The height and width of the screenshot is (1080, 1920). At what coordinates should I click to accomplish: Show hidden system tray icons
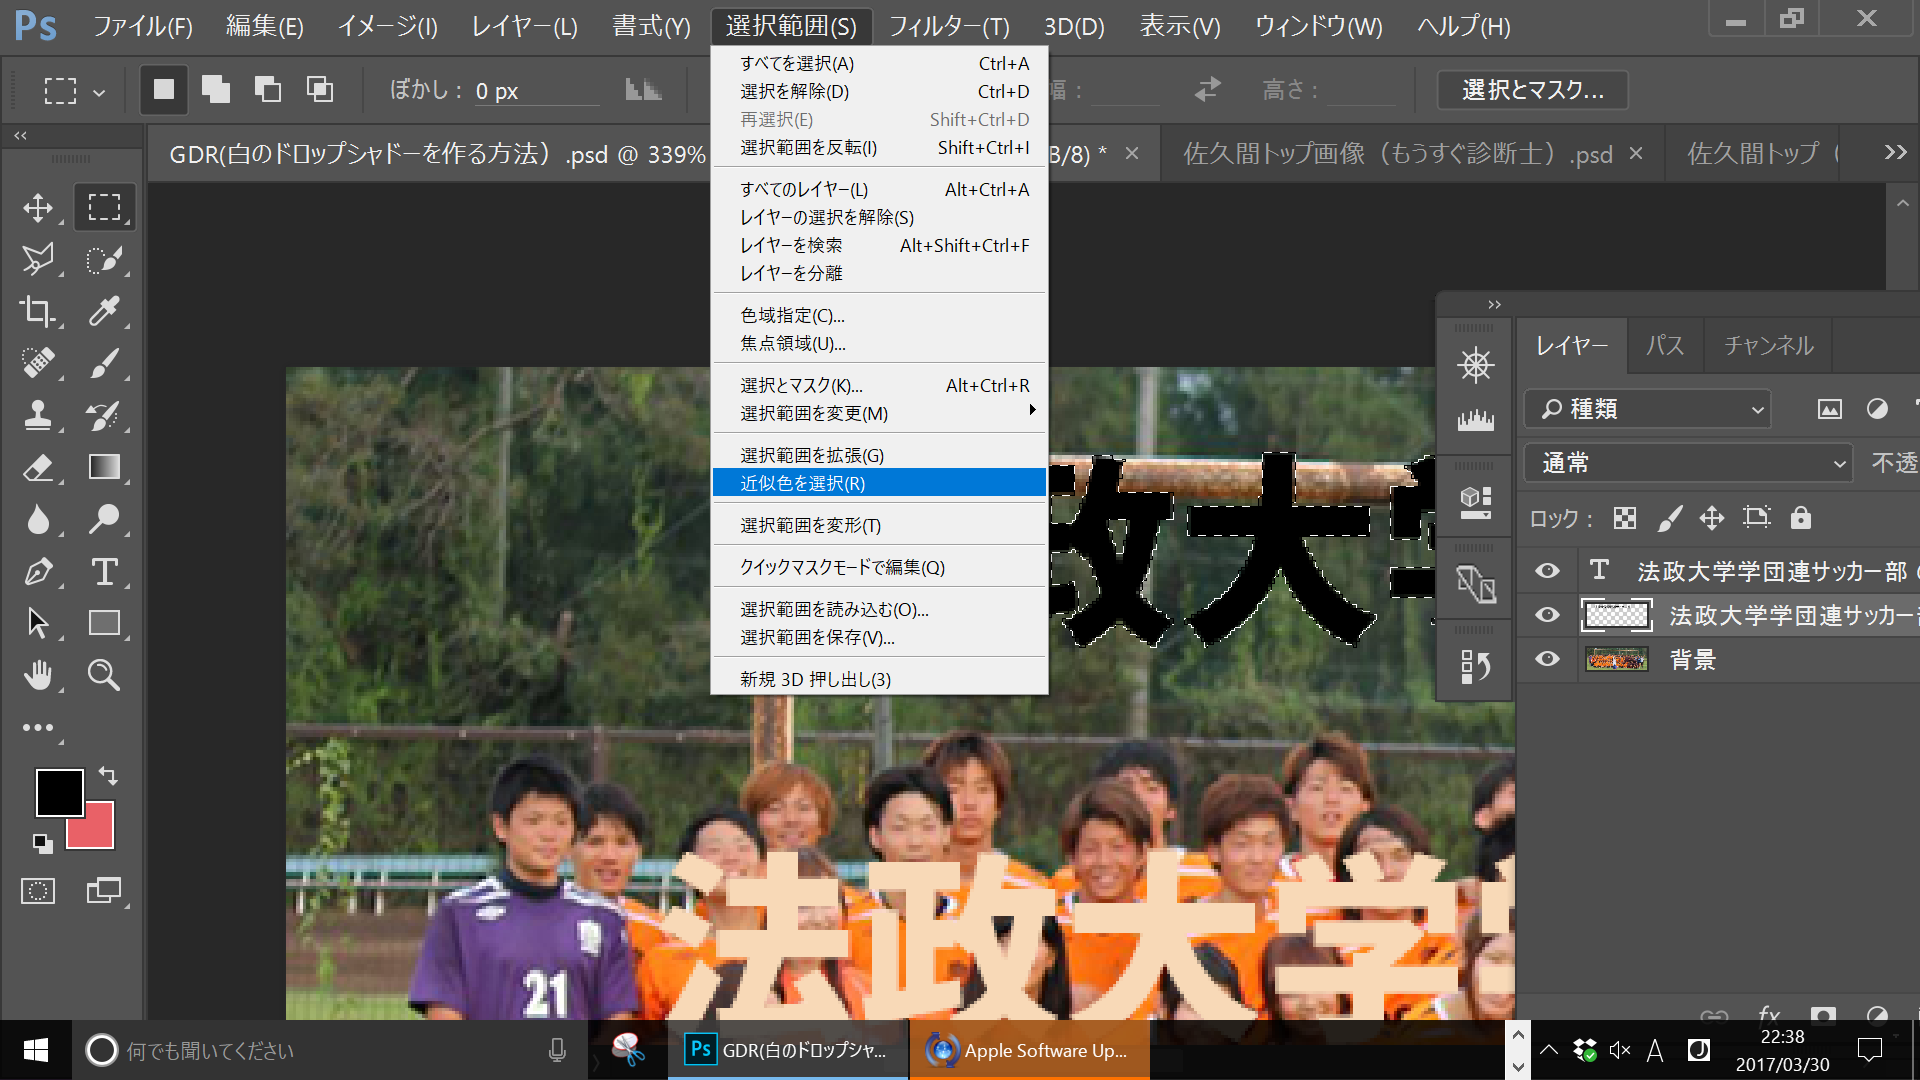(x=1548, y=1050)
